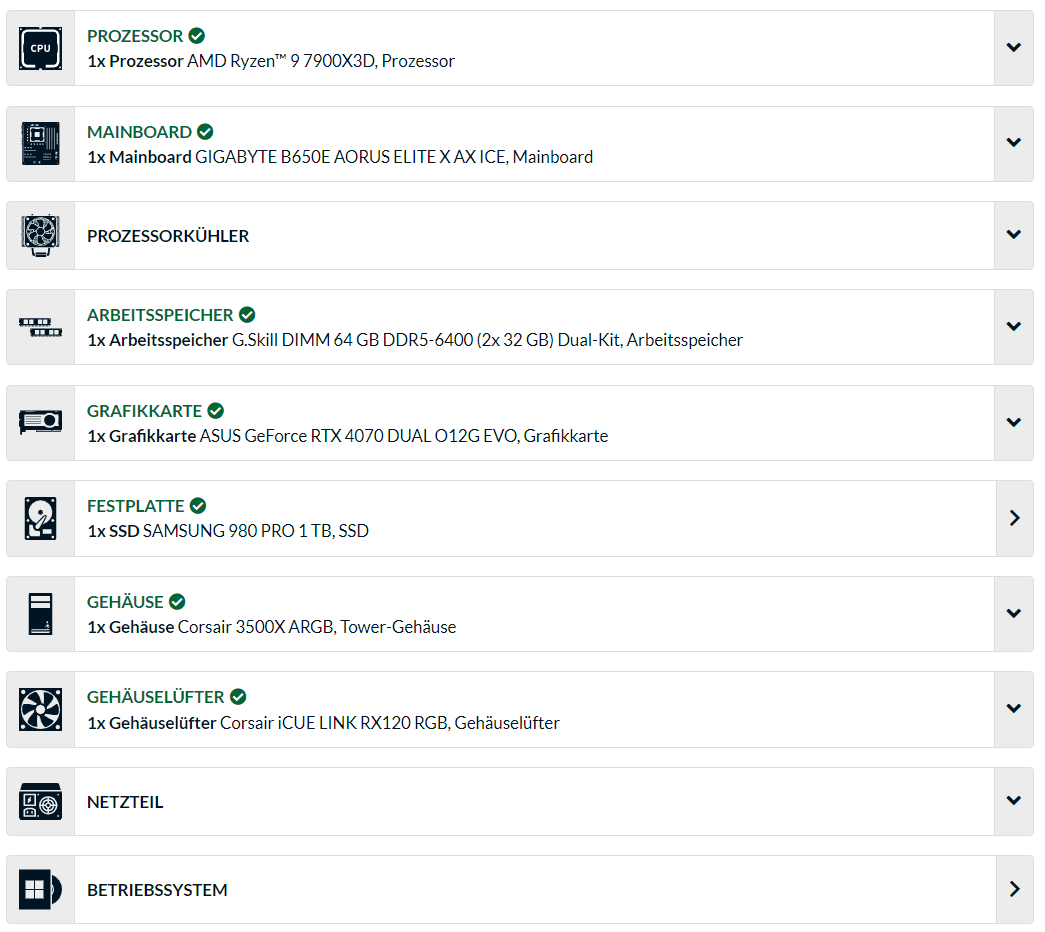Click the GEHÄUSELÜFTER heading
This screenshot has height=932, width=1045.
(x=156, y=697)
